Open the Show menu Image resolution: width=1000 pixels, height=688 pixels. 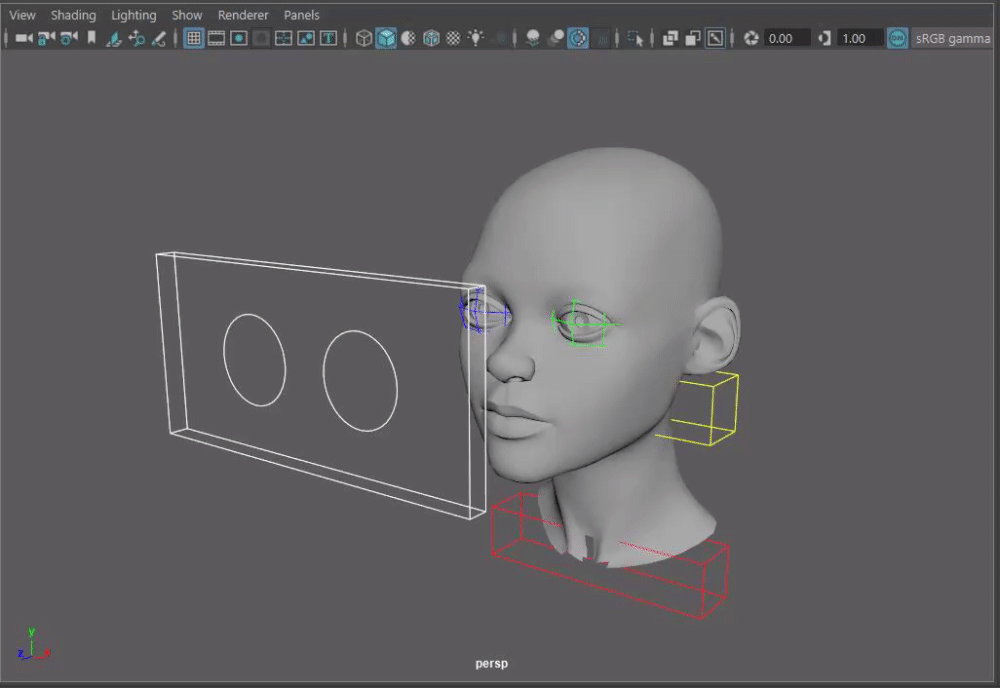187,15
